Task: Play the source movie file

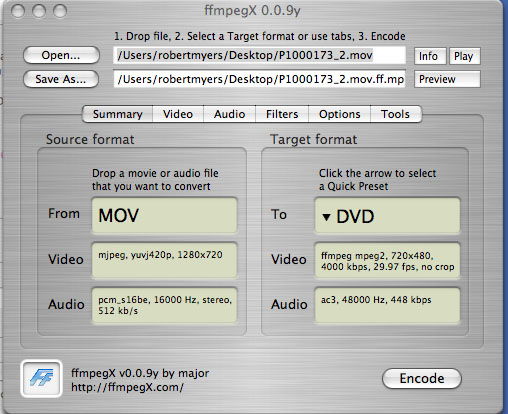Action: (x=464, y=56)
